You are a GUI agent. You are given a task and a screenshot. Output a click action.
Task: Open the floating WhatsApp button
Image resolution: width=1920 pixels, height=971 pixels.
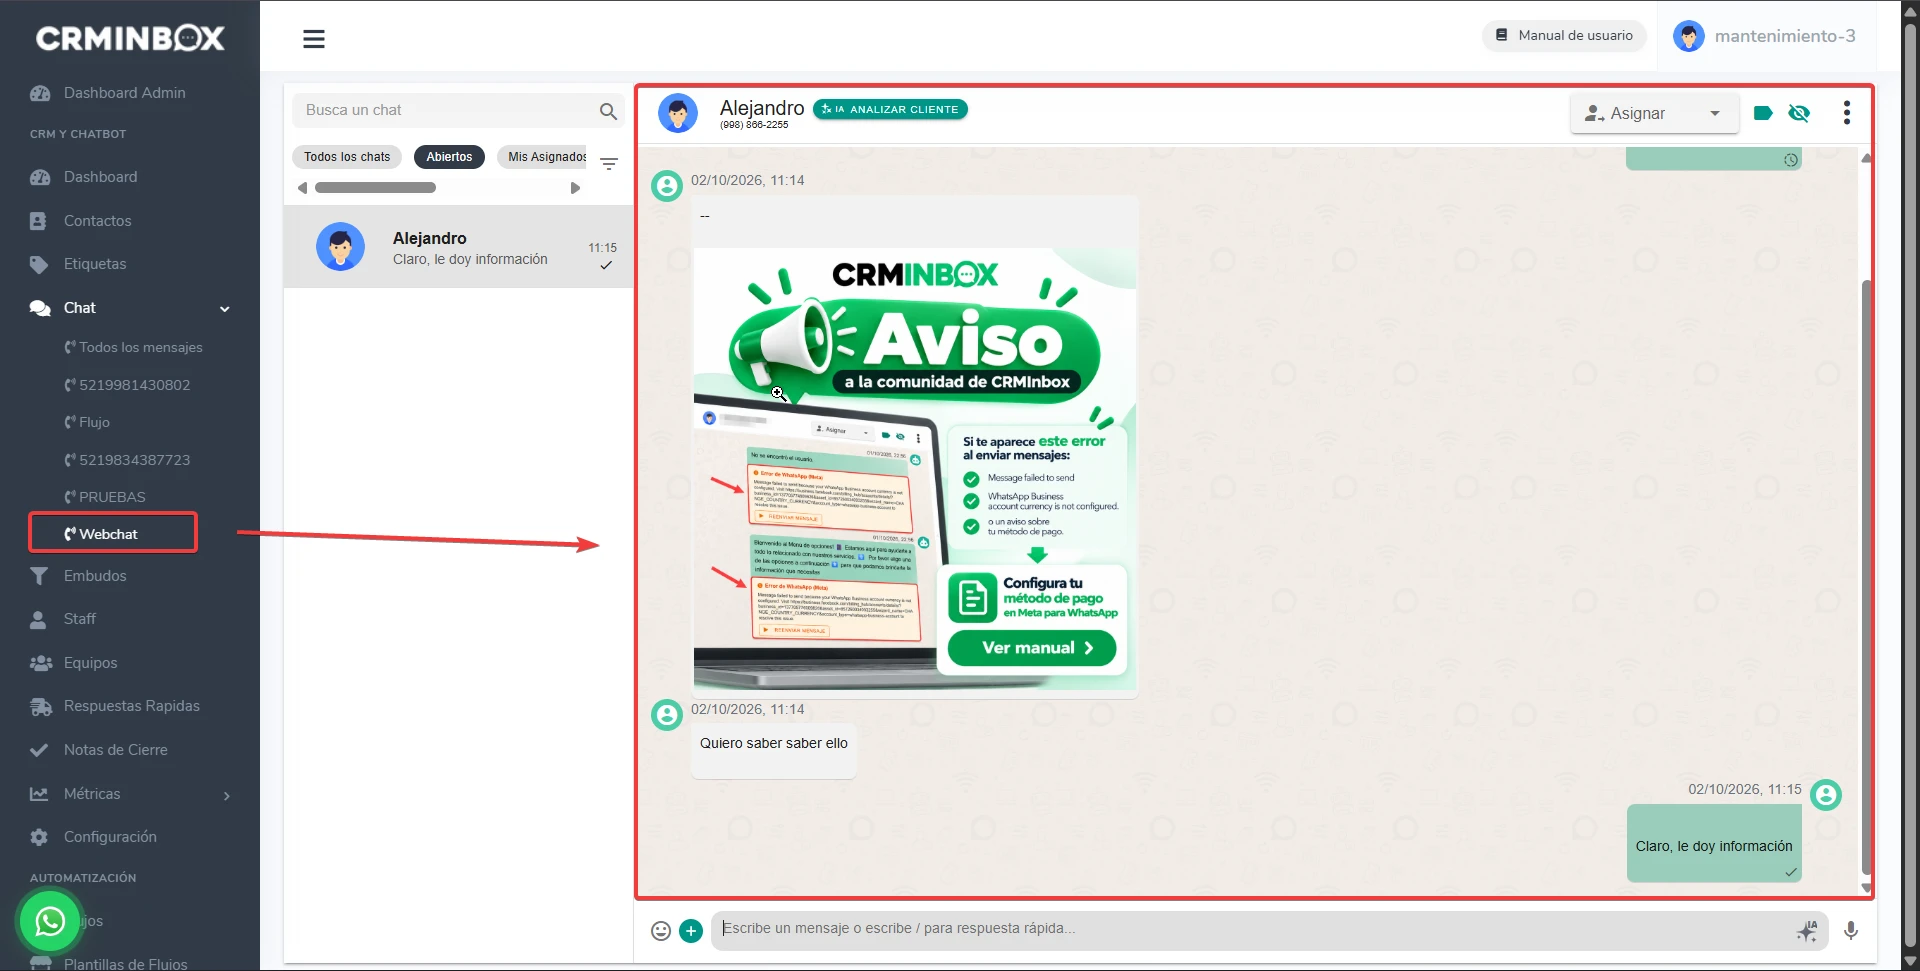pyautogui.click(x=50, y=921)
